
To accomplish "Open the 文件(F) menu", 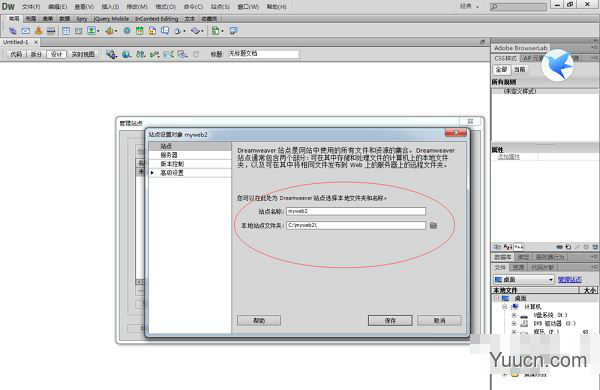I will click(x=31, y=7).
